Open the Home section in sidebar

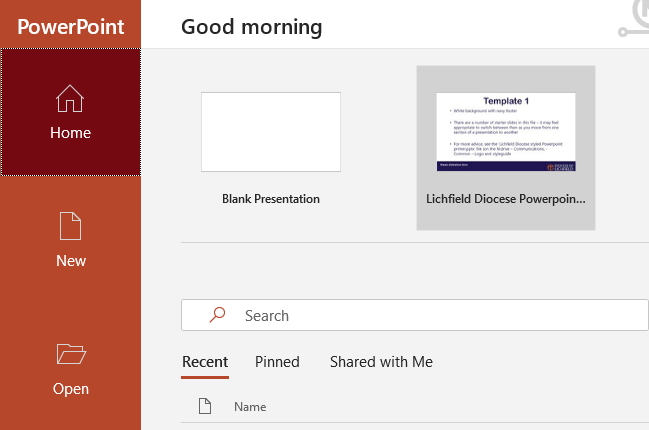click(70, 112)
